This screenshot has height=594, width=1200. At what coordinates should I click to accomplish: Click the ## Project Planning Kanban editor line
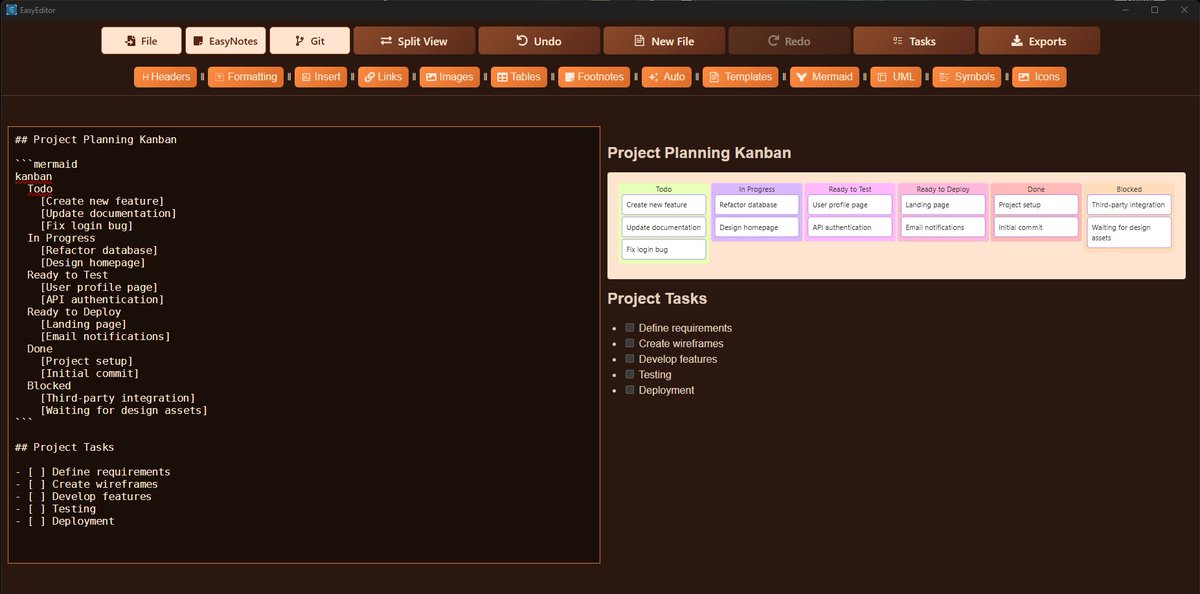tap(95, 140)
